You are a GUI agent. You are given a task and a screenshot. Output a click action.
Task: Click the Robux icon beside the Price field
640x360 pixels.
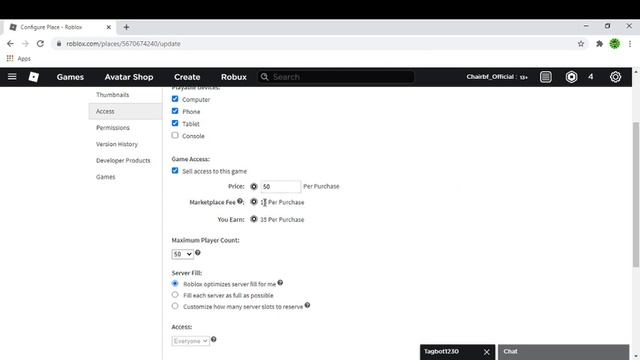(253, 186)
